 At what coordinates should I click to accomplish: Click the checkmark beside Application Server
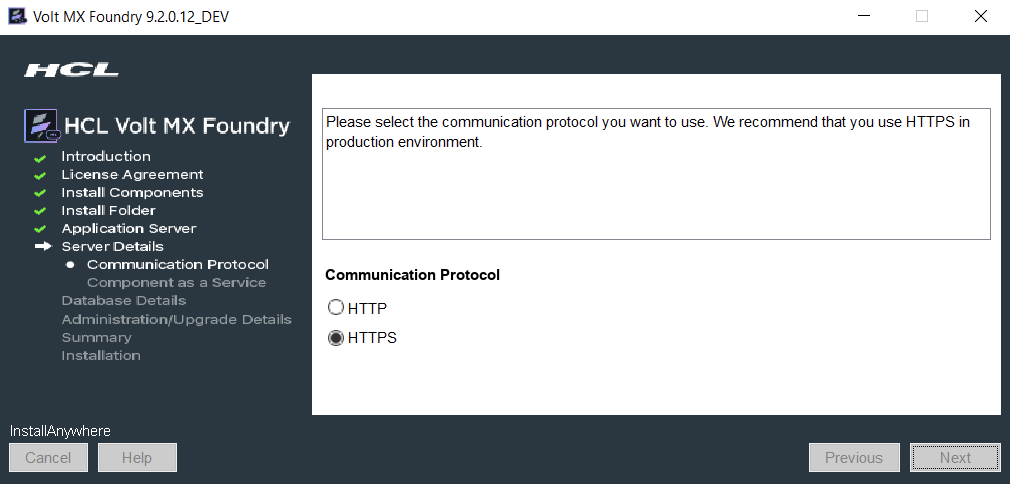[40, 230]
